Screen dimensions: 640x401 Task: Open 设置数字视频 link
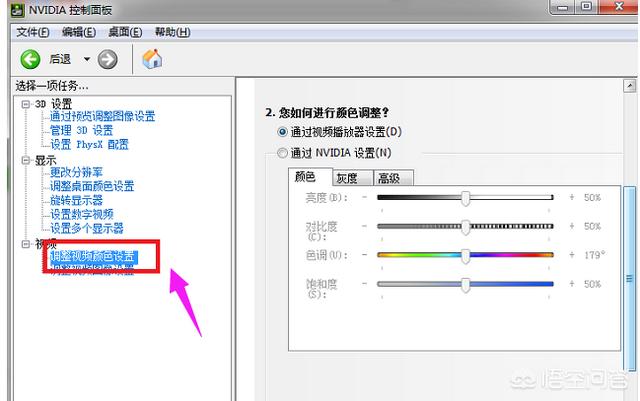tap(82, 214)
